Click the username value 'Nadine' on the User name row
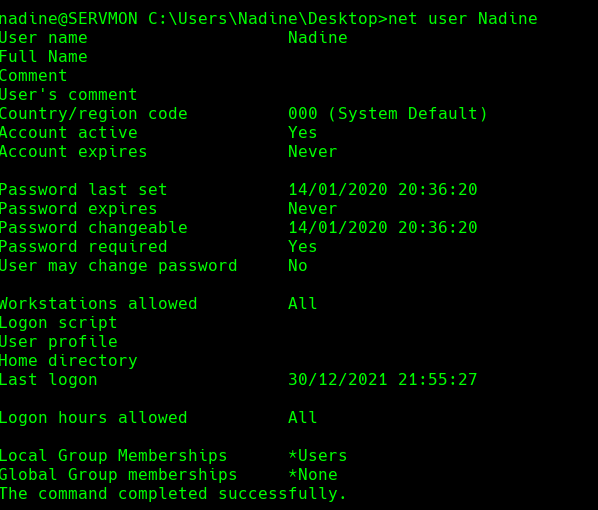The image size is (598, 510). click(x=318, y=37)
